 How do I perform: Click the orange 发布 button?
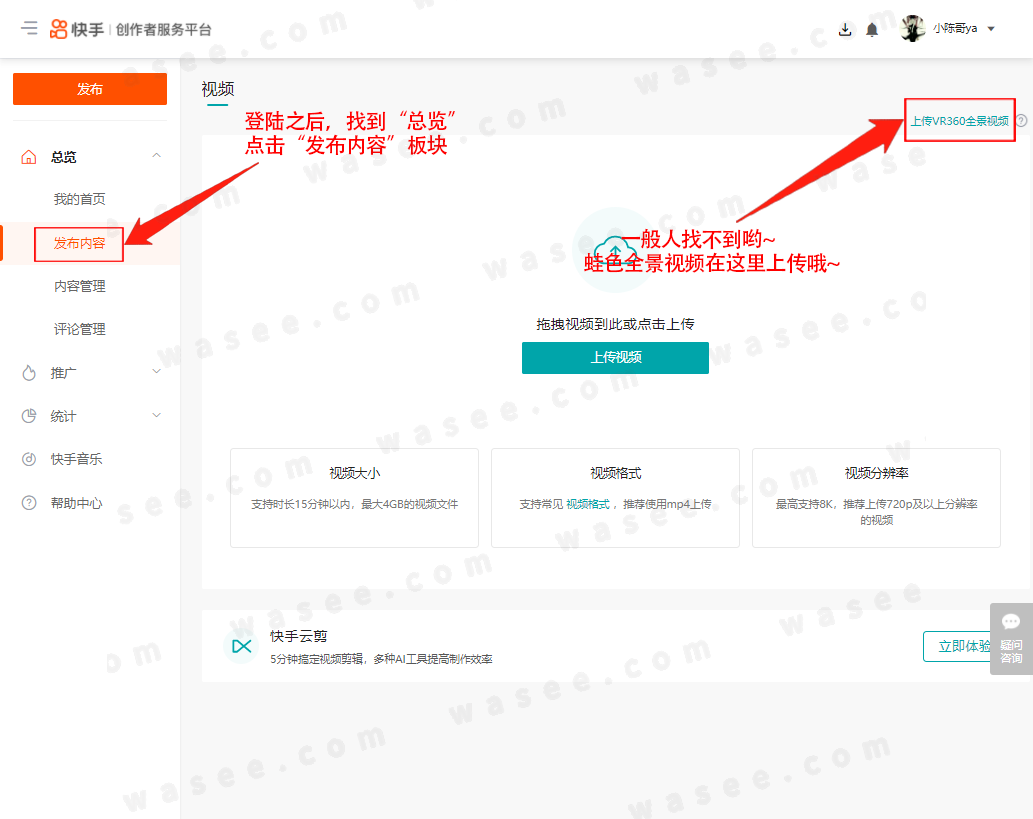tap(90, 89)
